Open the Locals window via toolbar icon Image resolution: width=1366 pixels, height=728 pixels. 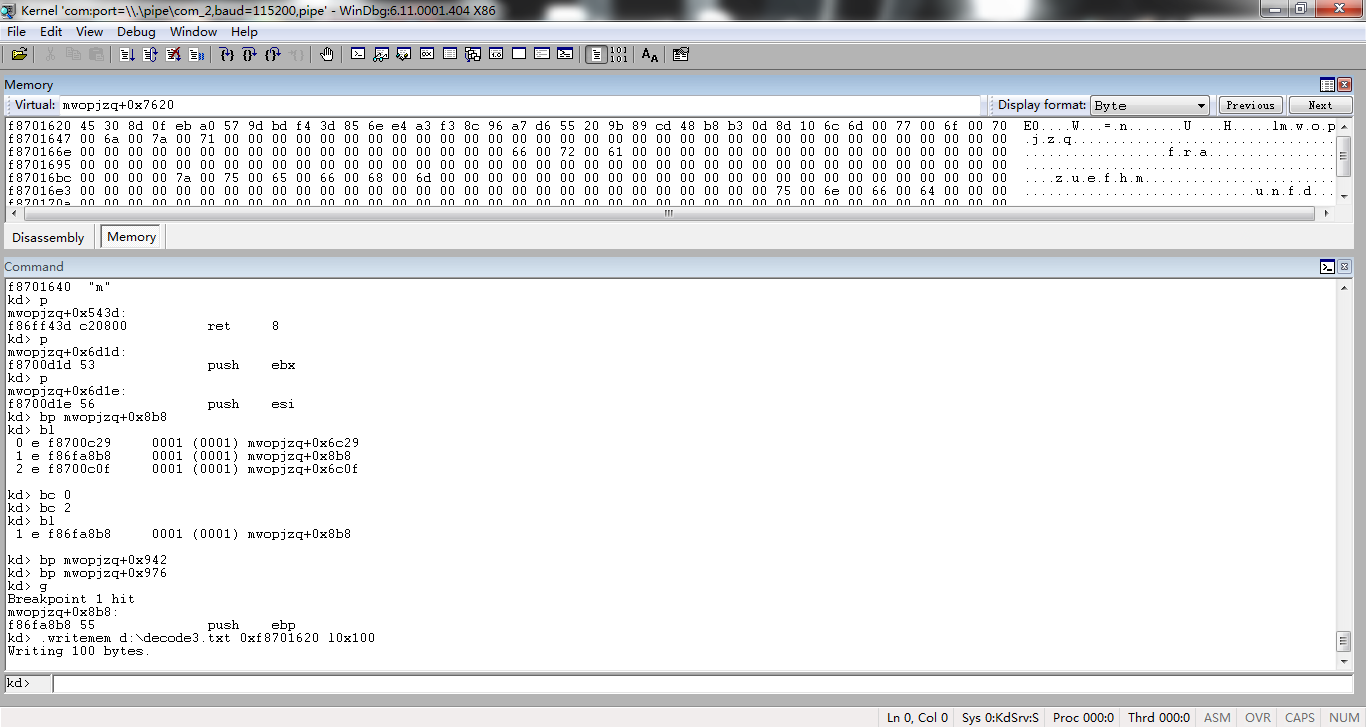404,54
